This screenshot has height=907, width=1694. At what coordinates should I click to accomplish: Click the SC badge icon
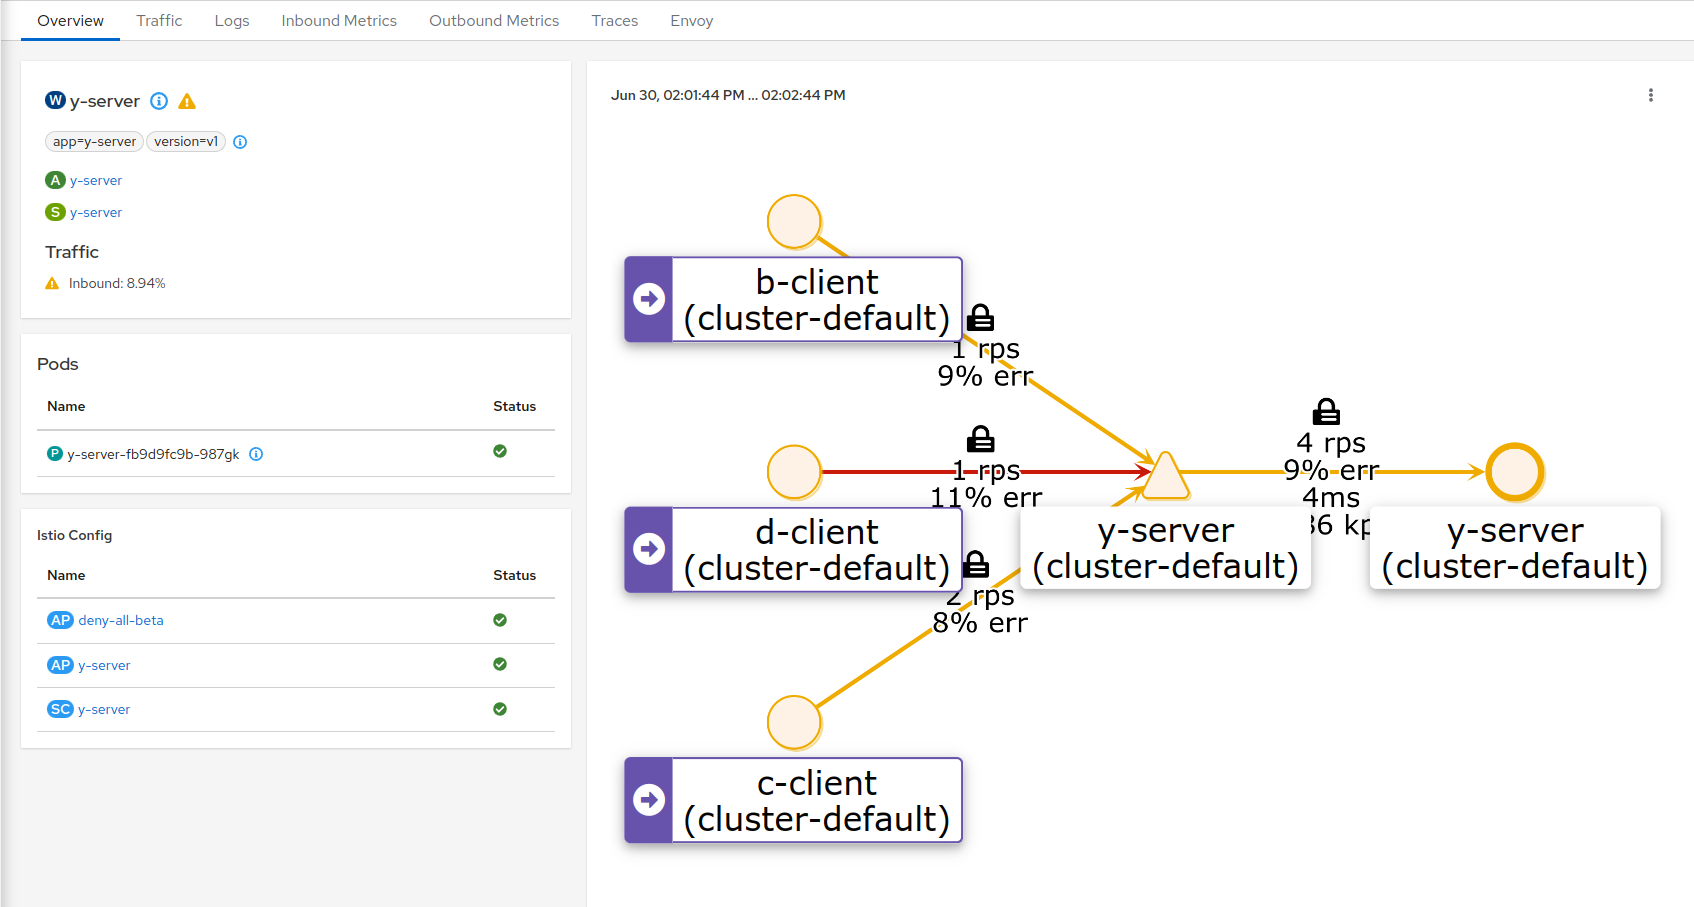click(x=60, y=709)
